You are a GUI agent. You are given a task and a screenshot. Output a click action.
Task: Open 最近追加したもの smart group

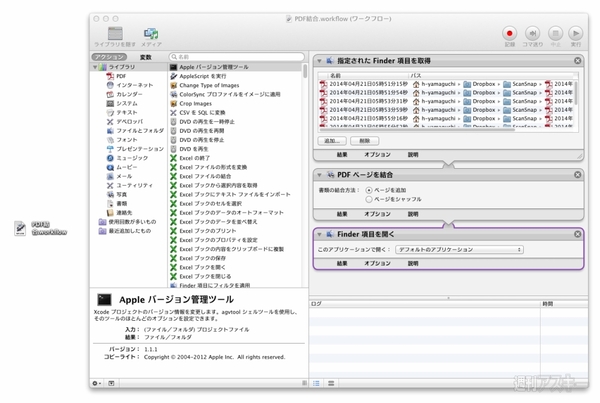(125, 231)
